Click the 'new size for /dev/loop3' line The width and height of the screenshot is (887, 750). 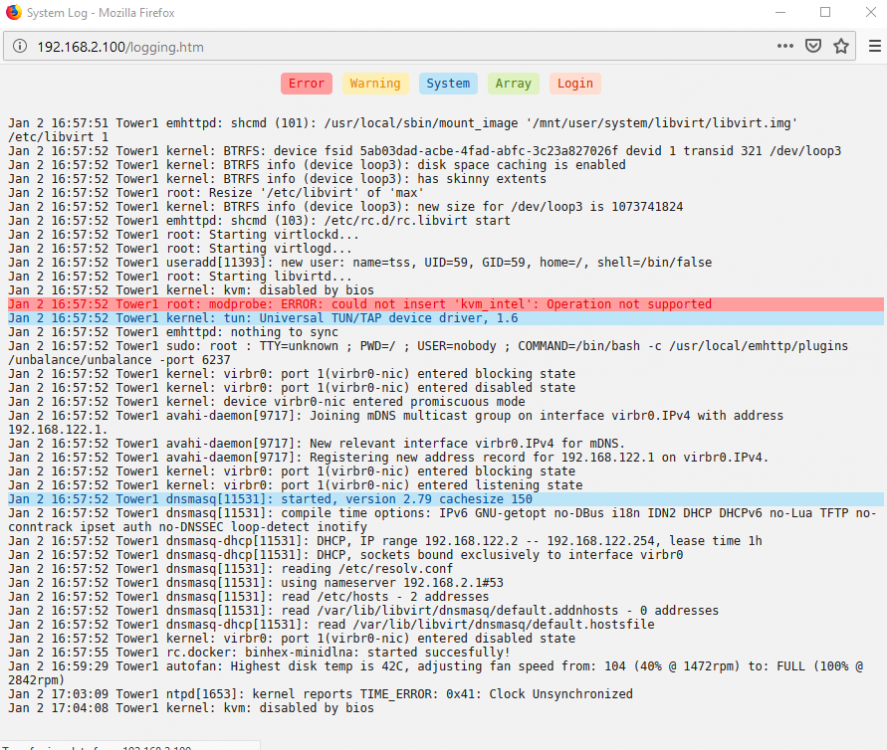coord(346,207)
